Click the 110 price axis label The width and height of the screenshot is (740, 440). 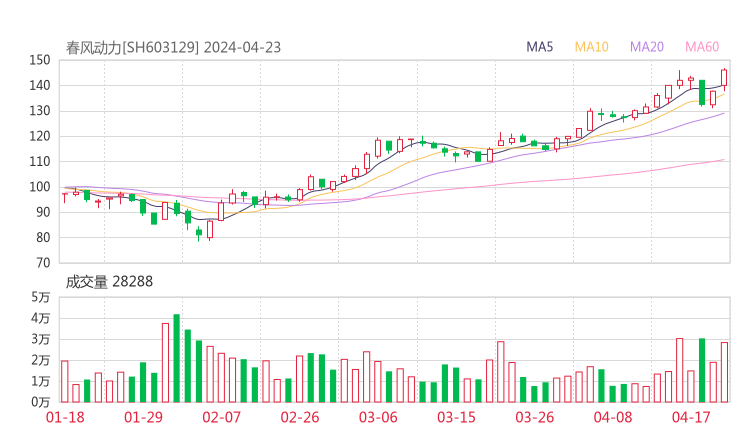point(40,162)
